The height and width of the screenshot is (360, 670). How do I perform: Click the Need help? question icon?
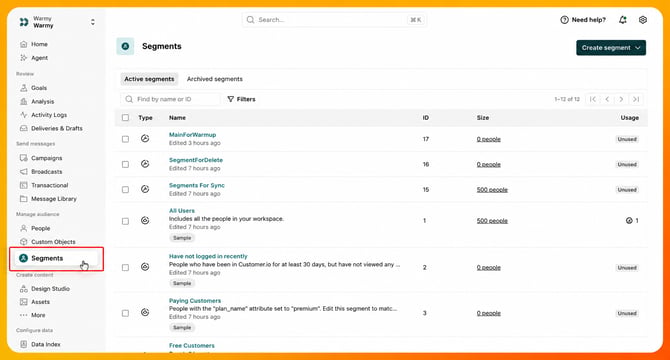point(564,20)
